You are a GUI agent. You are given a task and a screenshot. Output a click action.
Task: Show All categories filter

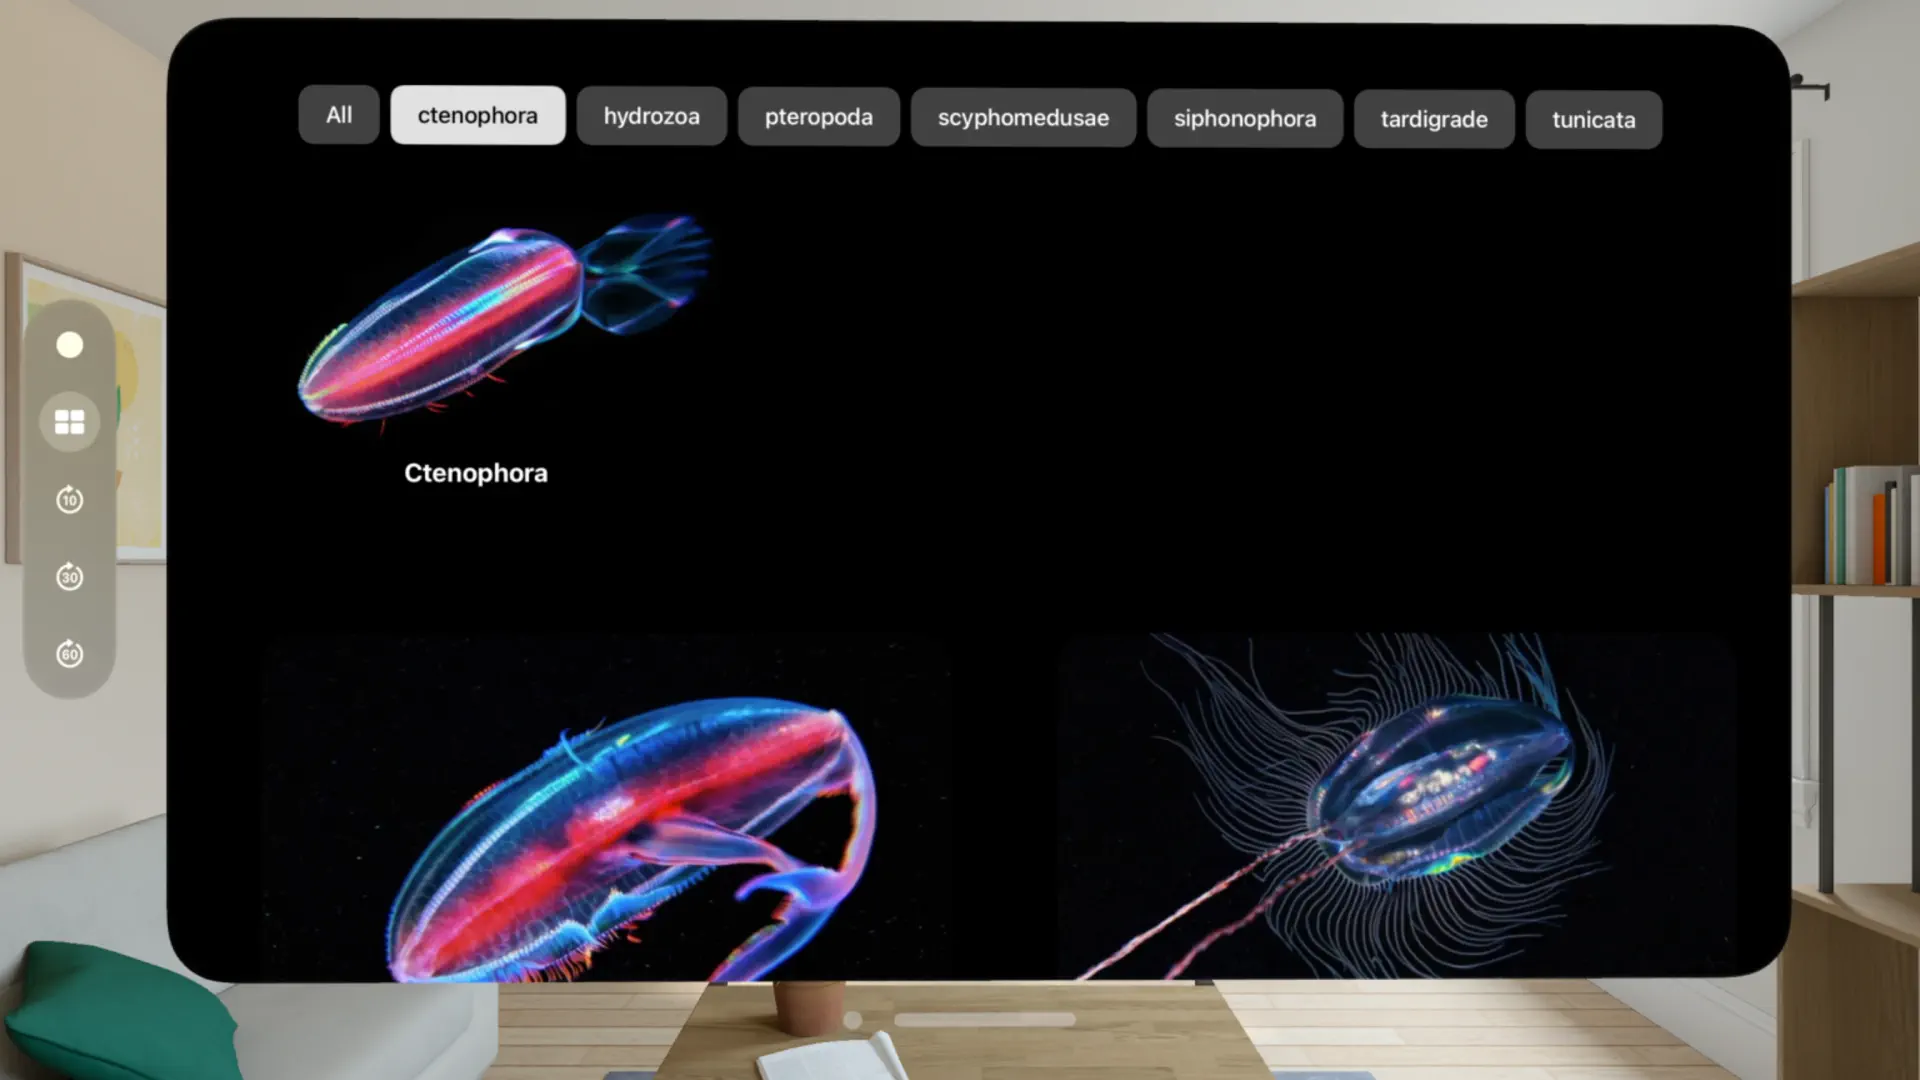click(339, 115)
